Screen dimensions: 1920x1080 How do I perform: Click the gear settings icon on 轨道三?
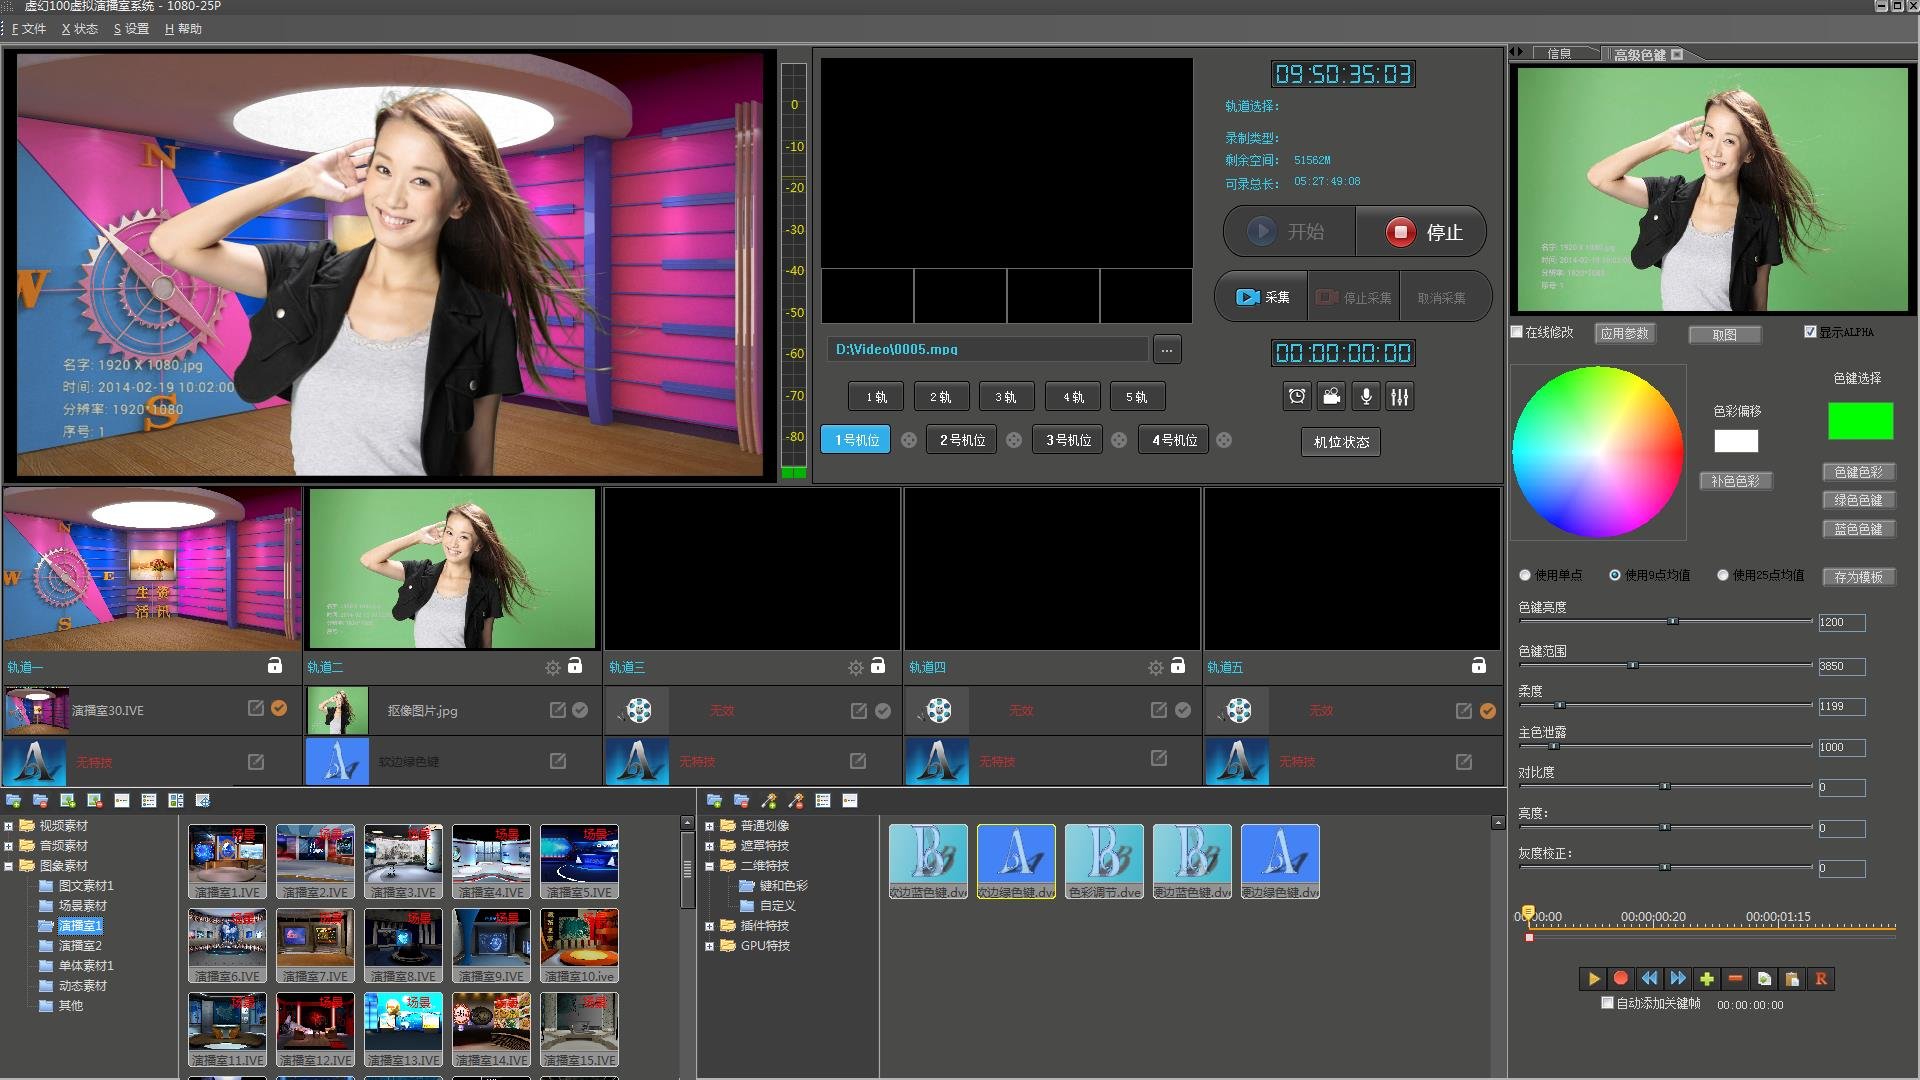[855, 667]
